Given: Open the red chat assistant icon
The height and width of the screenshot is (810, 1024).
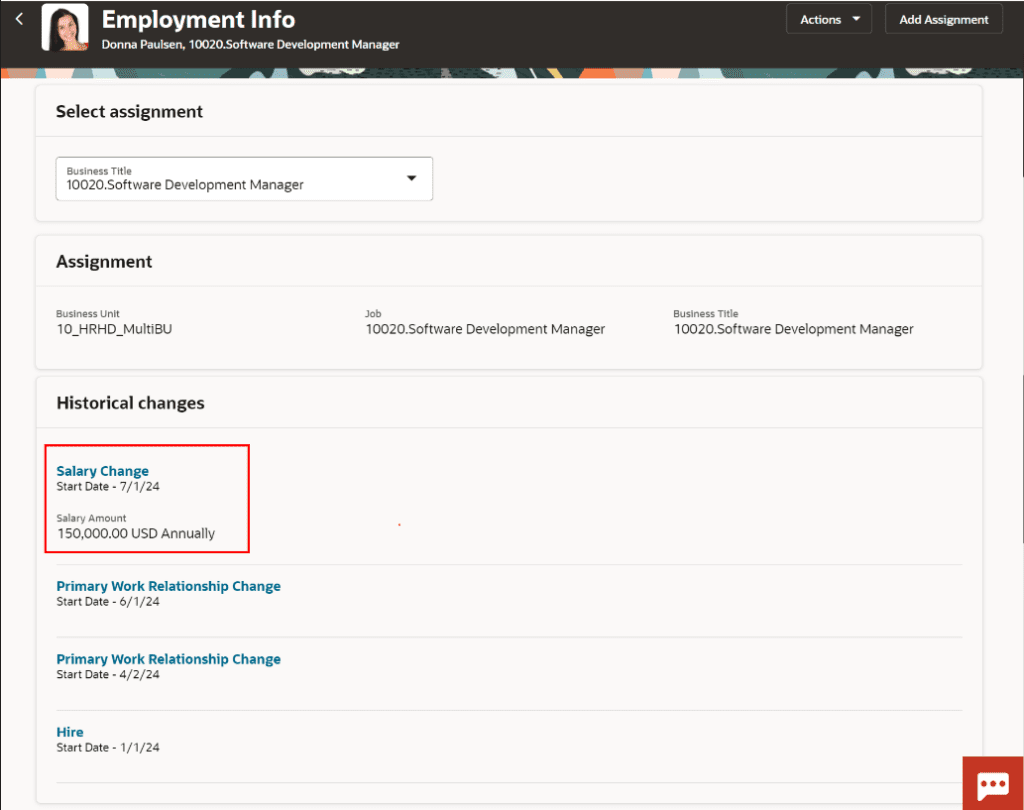Looking at the screenshot, I should [993, 783].
